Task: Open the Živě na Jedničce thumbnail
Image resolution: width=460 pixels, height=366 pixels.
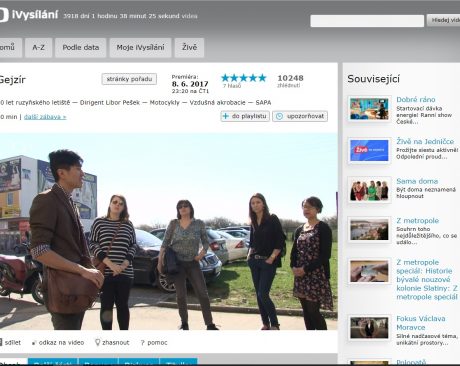Action: [x=369, y=150]
